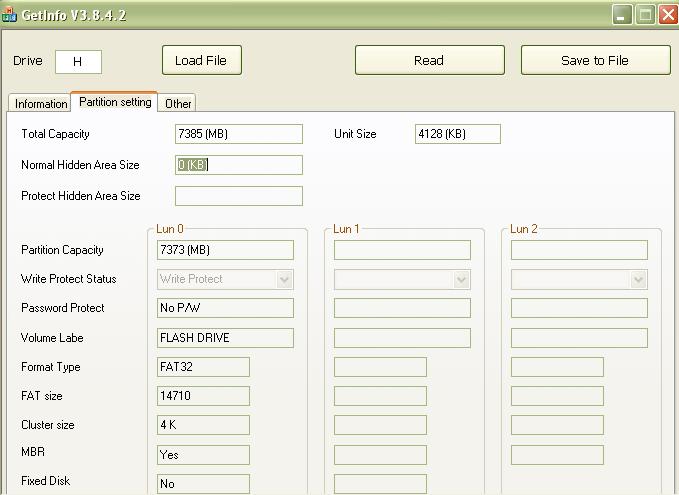
Task: Click Lun 1 Format Type field
Action: point(380,367)
